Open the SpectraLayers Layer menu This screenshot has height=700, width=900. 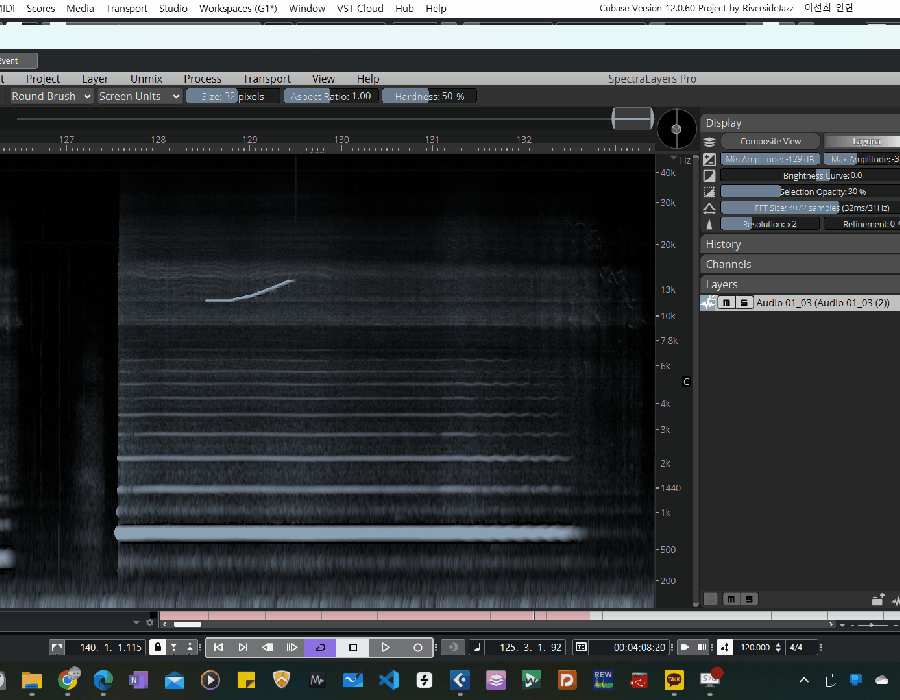coord(94,79)
